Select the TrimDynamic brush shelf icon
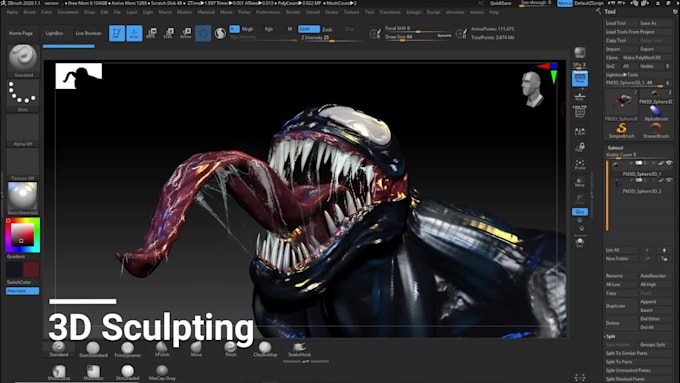This screenshot has height=383, width=680. click(x=128, y=349)
